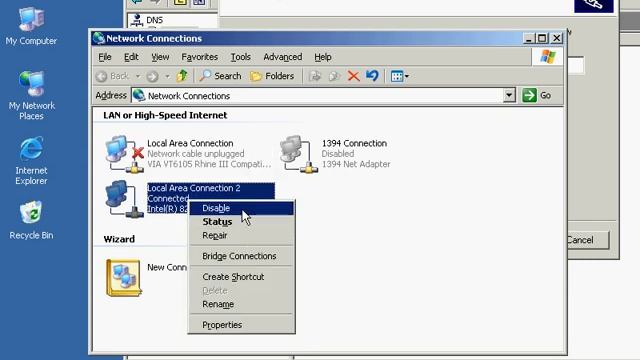Choose Repair from context menu

241,236
